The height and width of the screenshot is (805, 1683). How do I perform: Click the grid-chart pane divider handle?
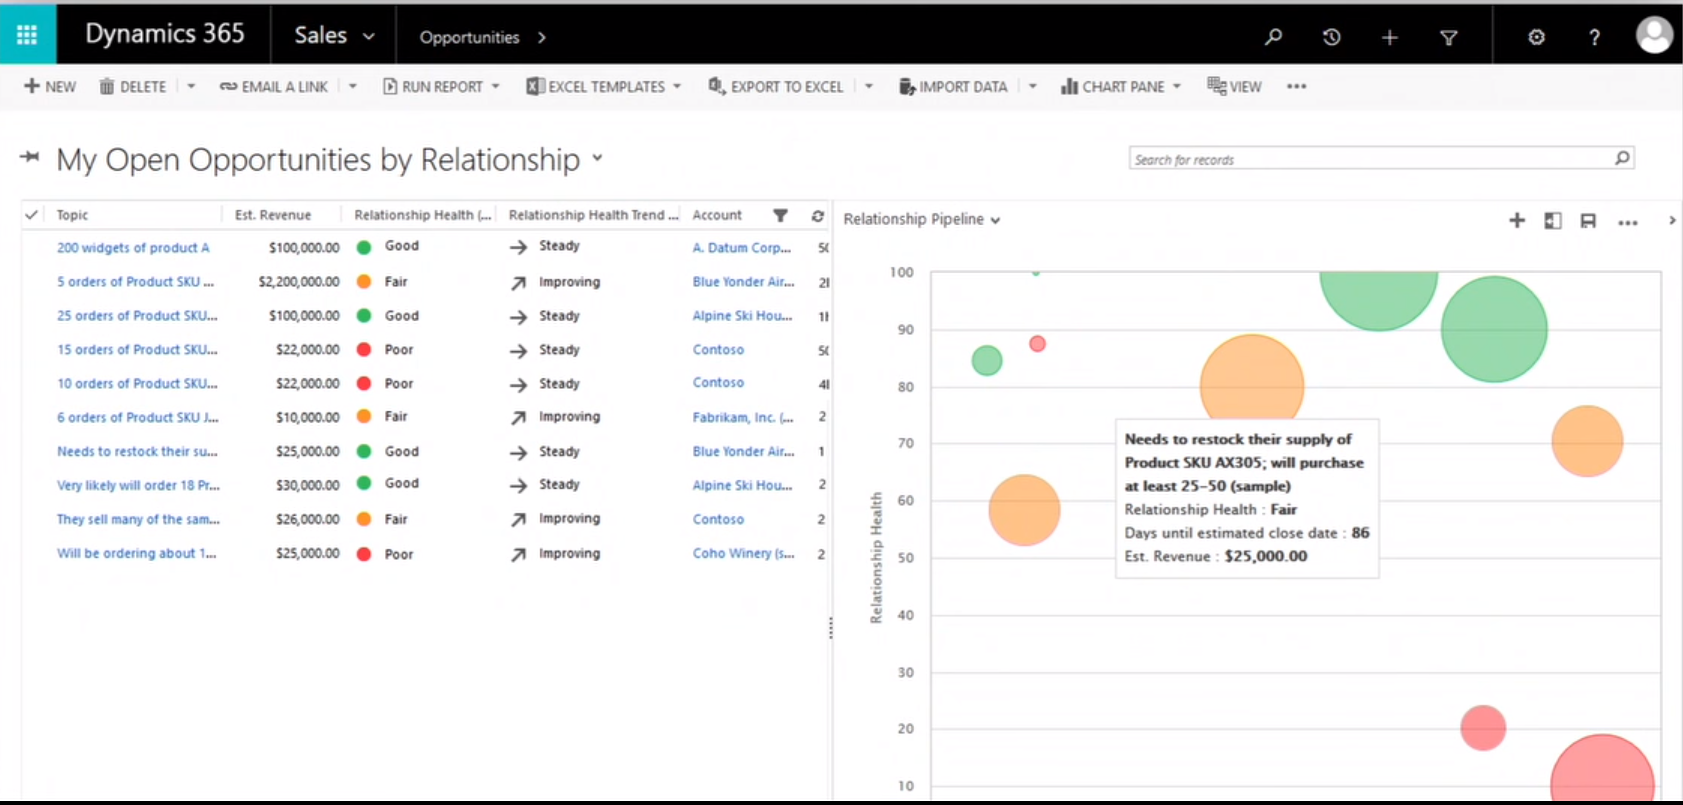click(x=830, y=627)
